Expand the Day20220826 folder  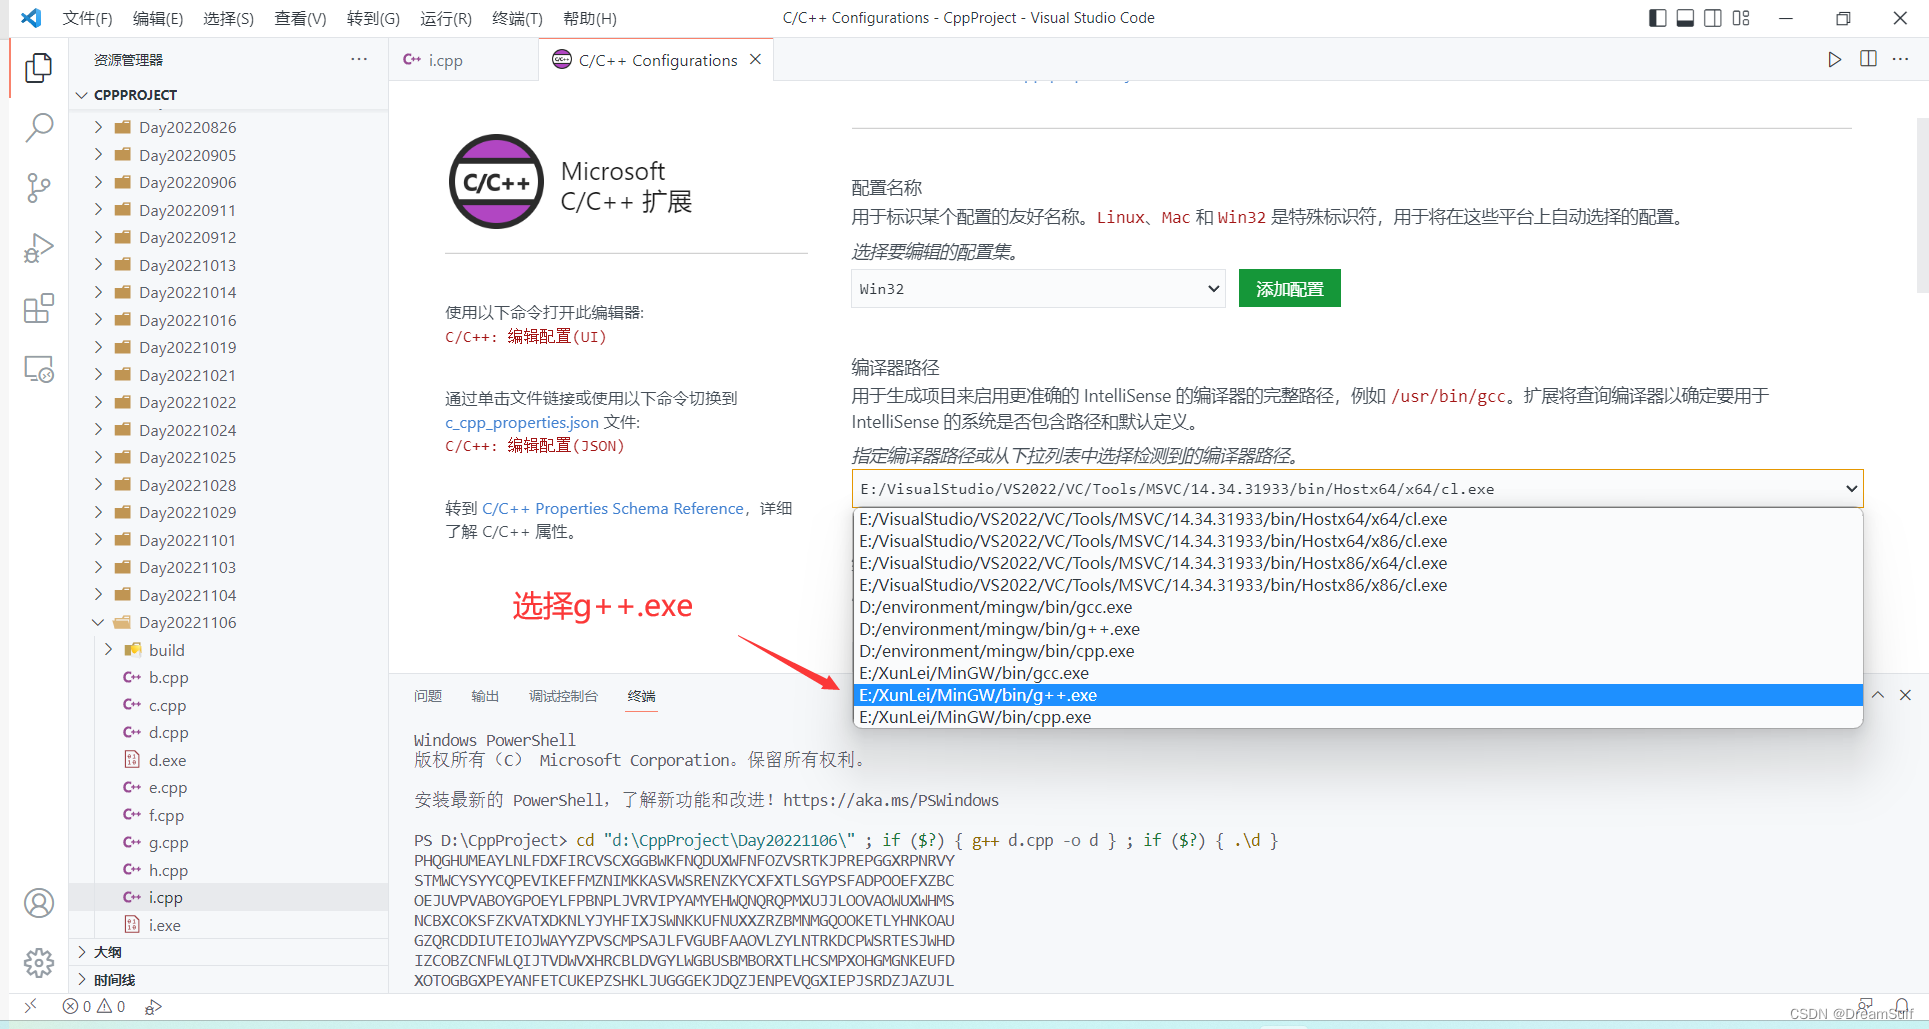pyautogui.click(x=98, y=127)
